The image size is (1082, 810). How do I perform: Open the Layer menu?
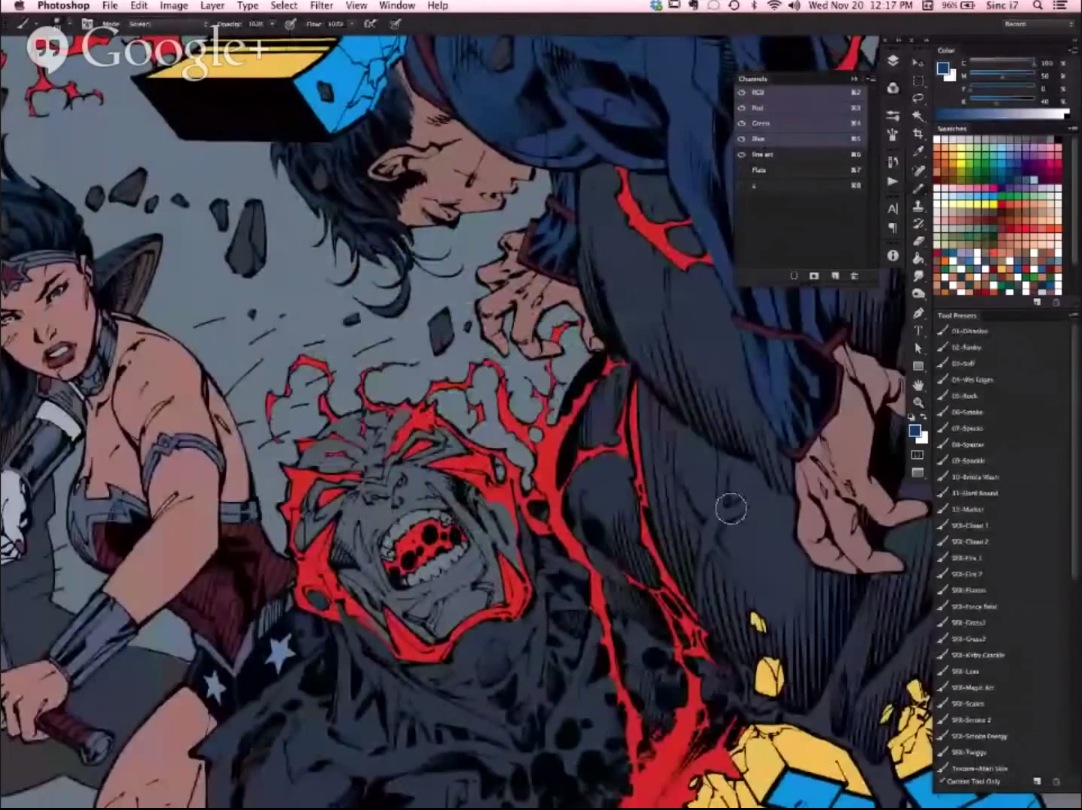[x=212, y=6]
